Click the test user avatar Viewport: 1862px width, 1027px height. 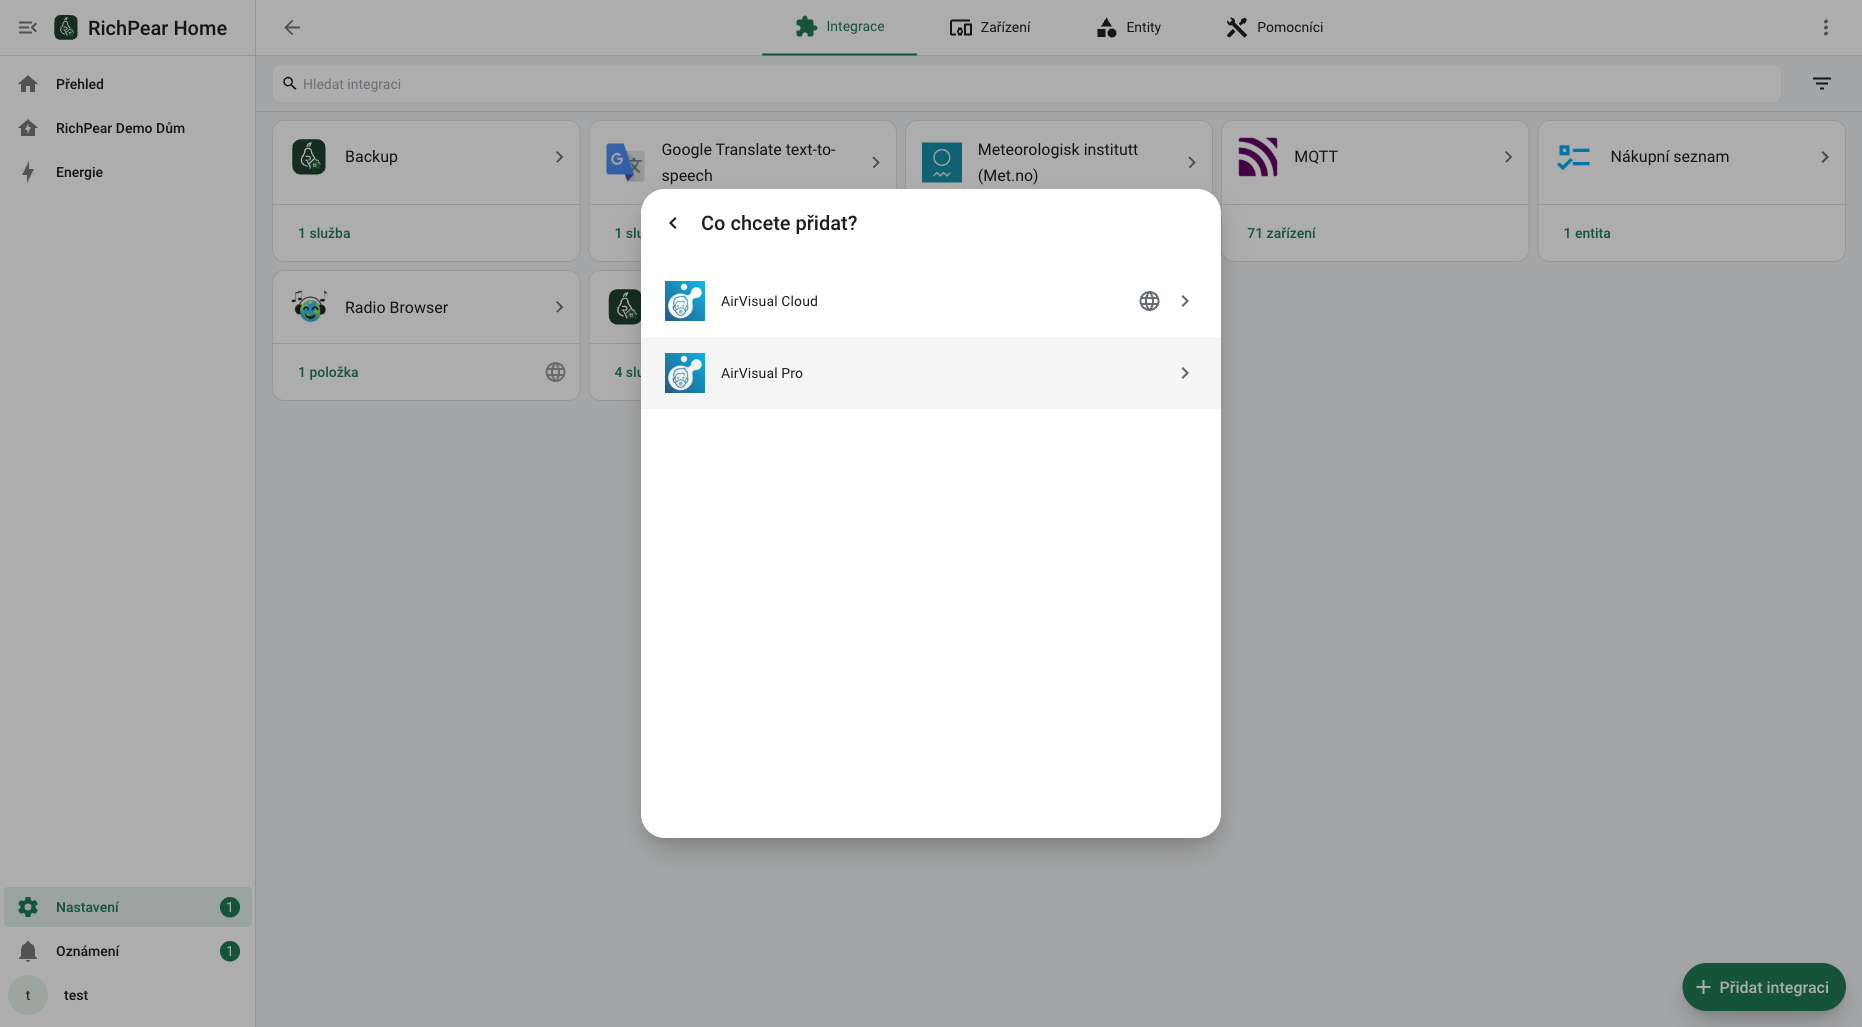click(28, 995)
